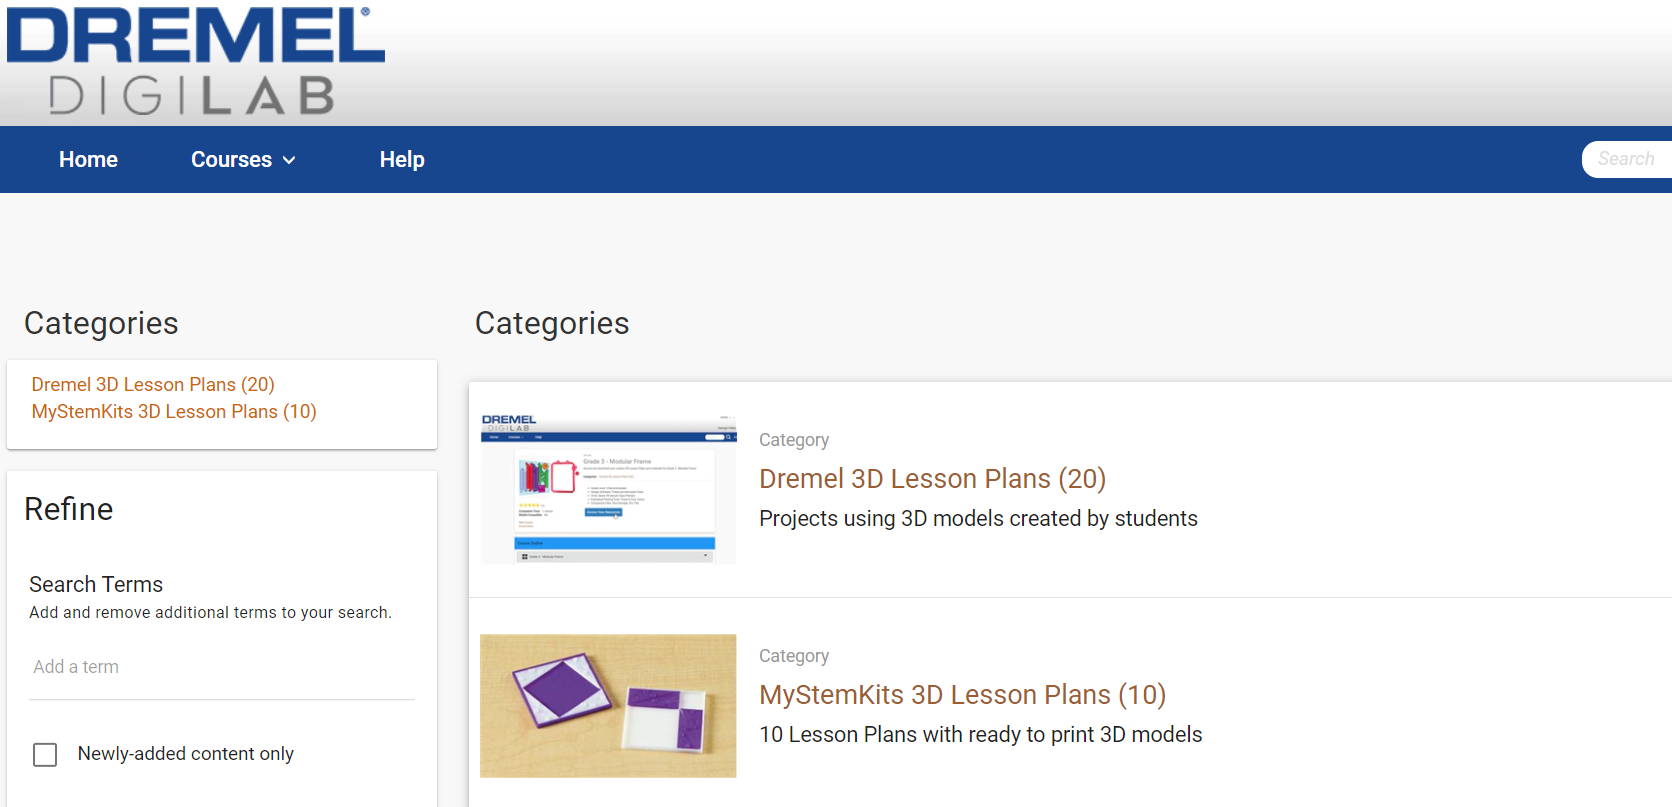1672x807 pixels.
Task: Click the Refine panel heading
Action: (69, 509)
